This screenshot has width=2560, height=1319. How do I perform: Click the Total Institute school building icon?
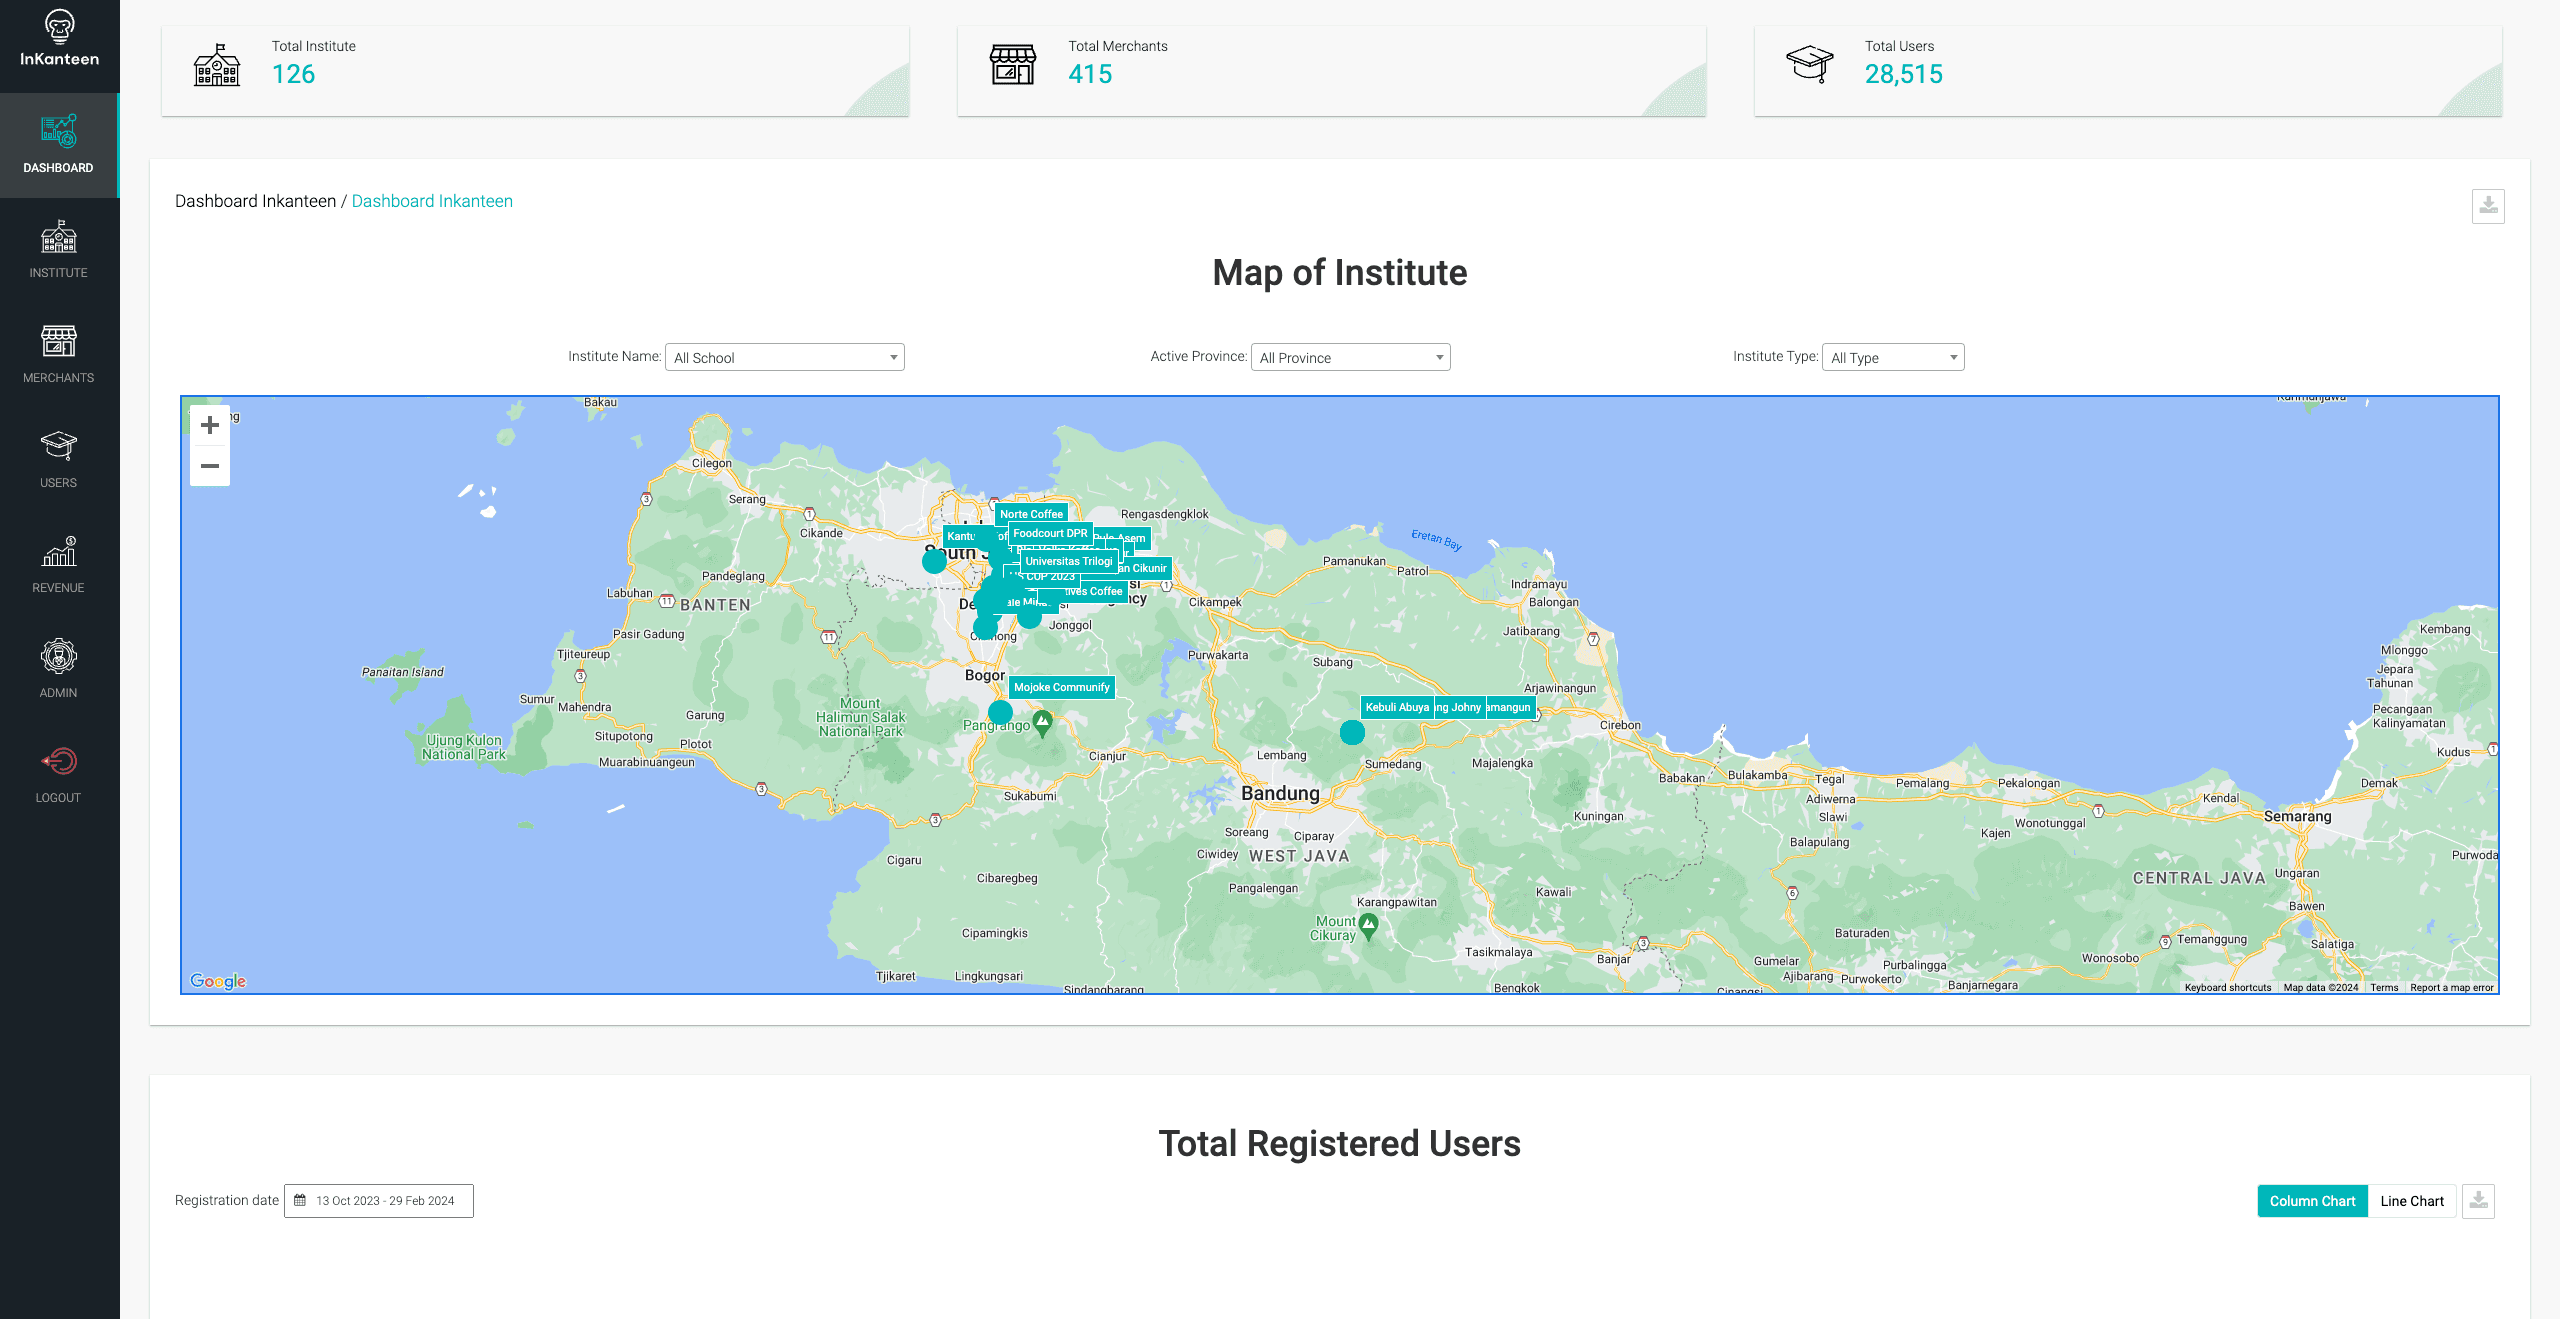217,65
